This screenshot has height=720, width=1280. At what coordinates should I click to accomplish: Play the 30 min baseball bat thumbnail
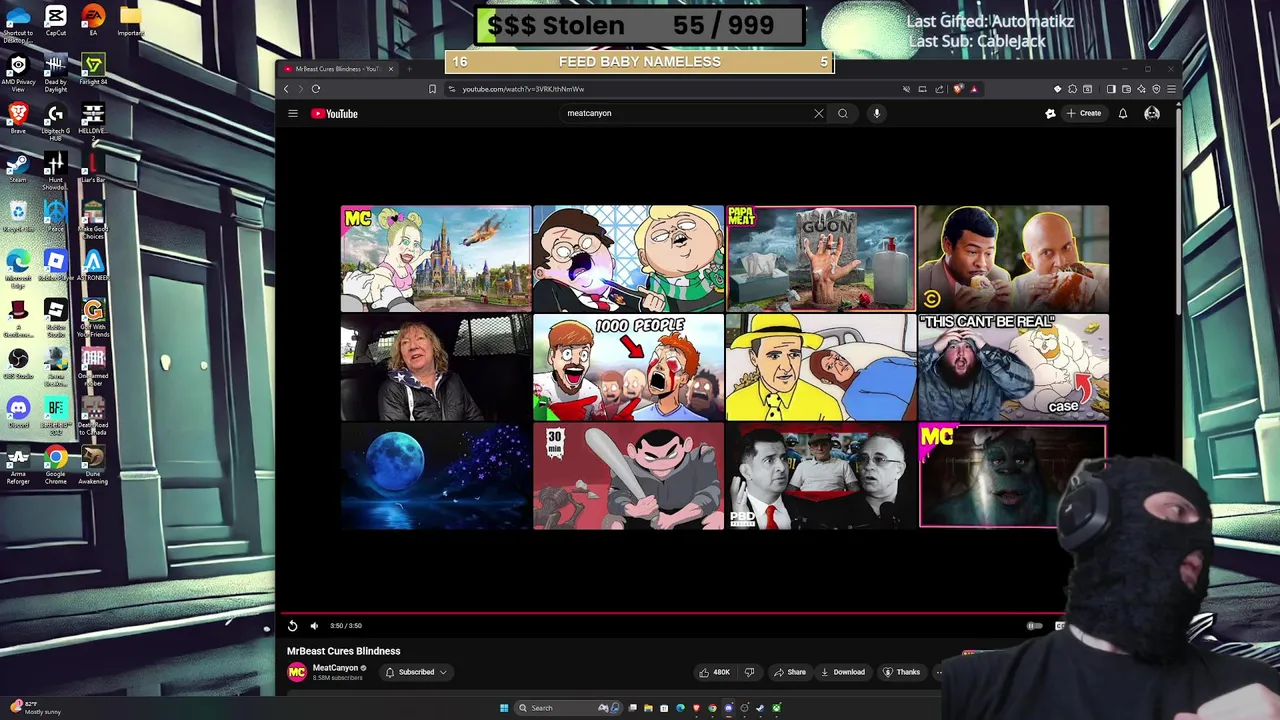click(x=628, y=476)
